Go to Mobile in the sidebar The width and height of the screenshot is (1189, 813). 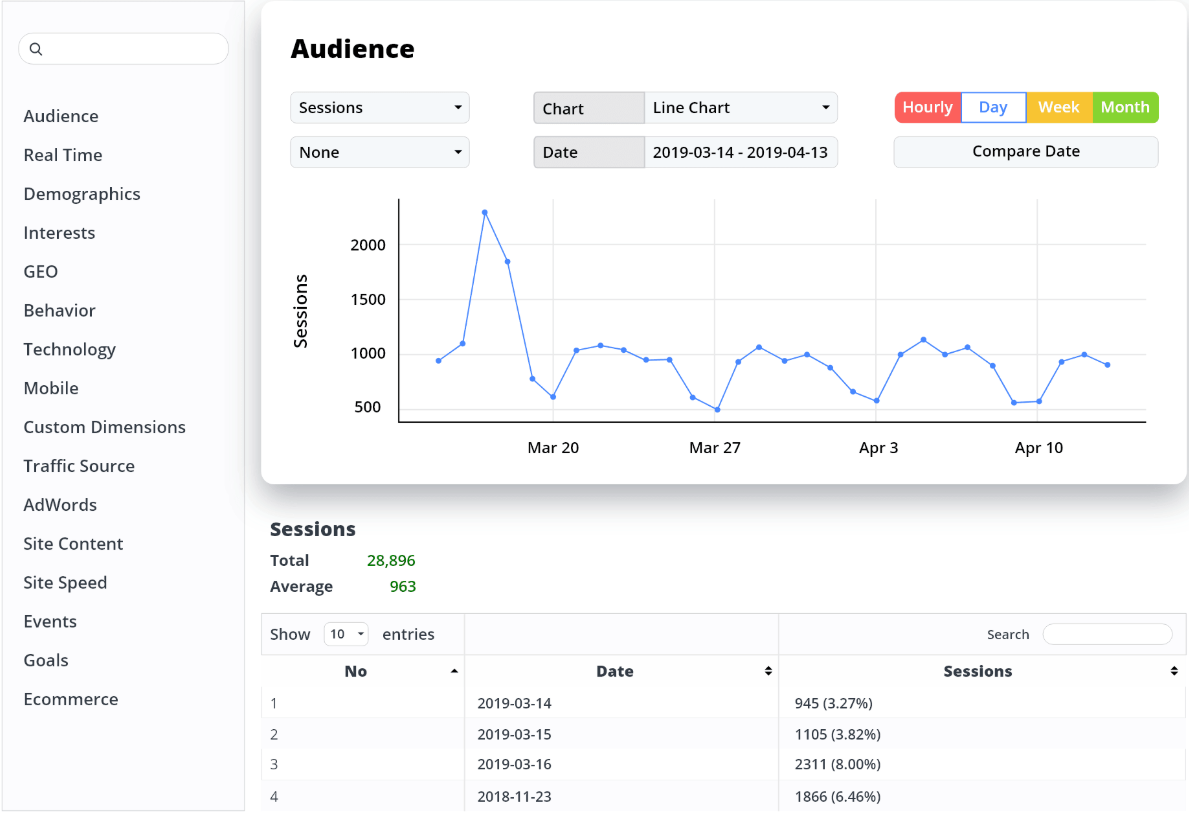pos(51,388)
